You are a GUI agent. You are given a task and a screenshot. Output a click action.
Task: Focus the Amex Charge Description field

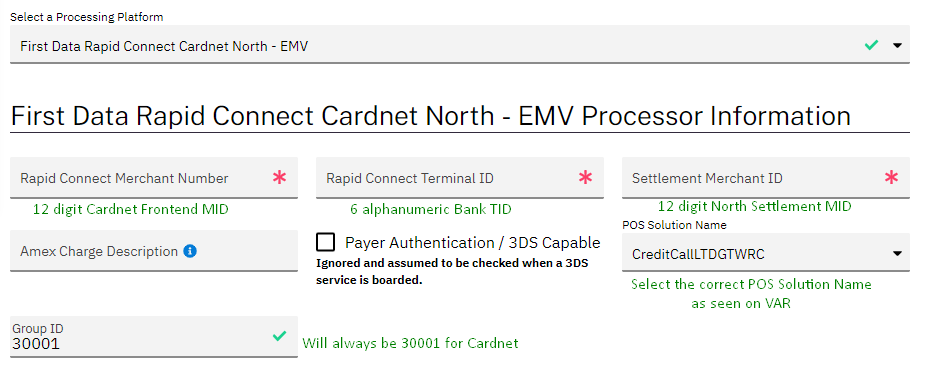[x=154, y=251]
